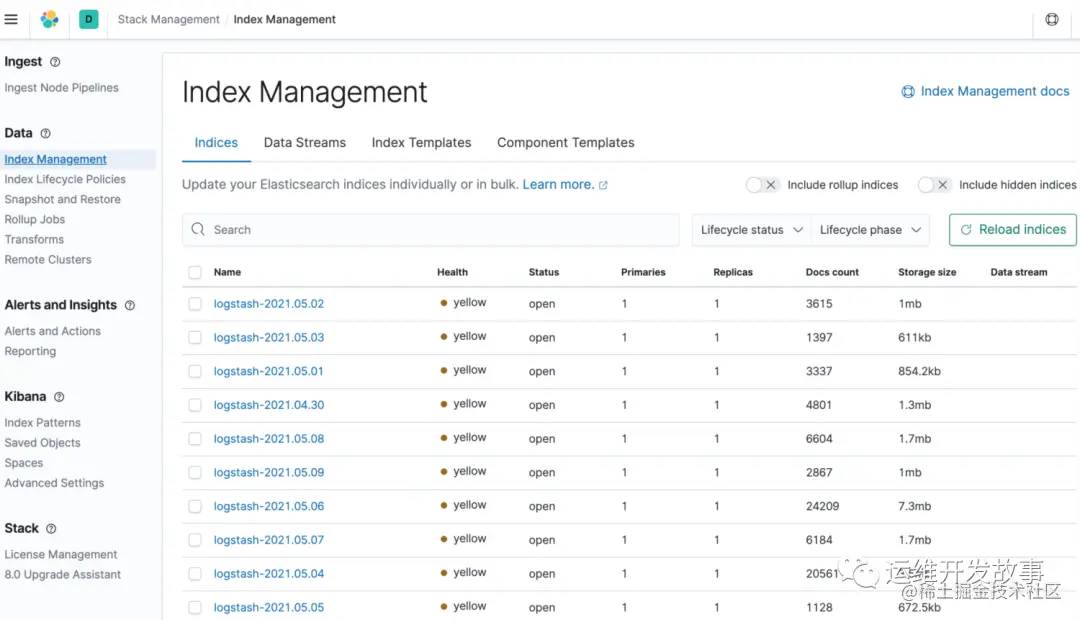
Task: Open index logstash-2021.05.02
Action: (x=269, y=304)
